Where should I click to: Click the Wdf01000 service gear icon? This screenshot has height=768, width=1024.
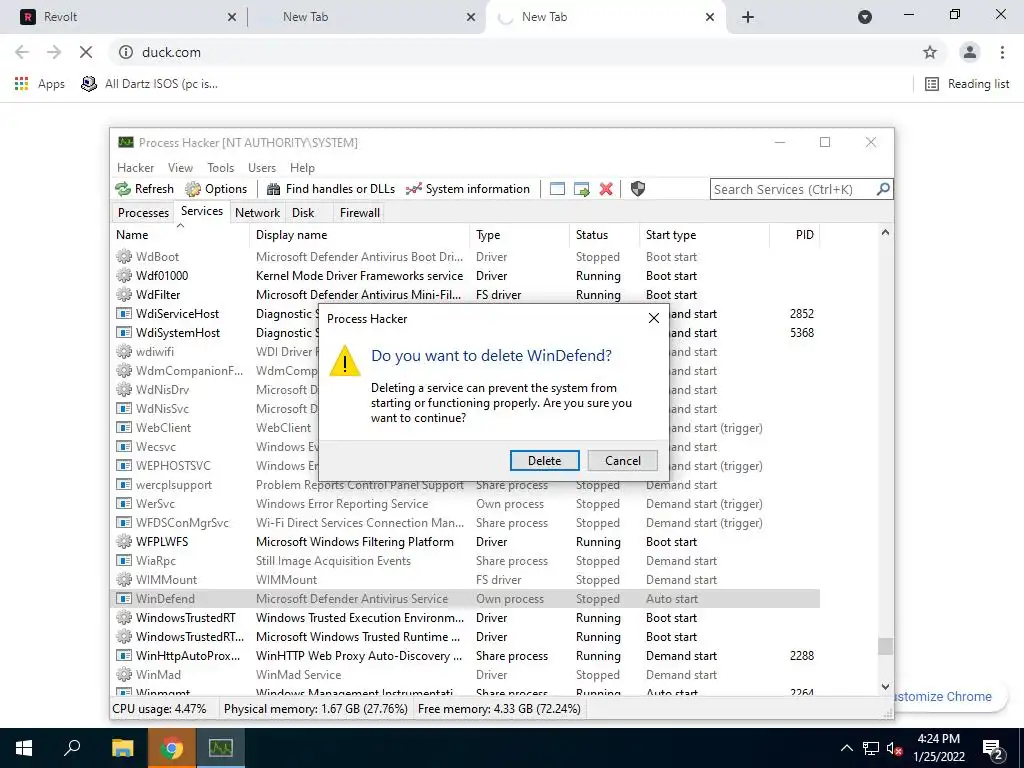pyautogui.click(x=124, y=276)
